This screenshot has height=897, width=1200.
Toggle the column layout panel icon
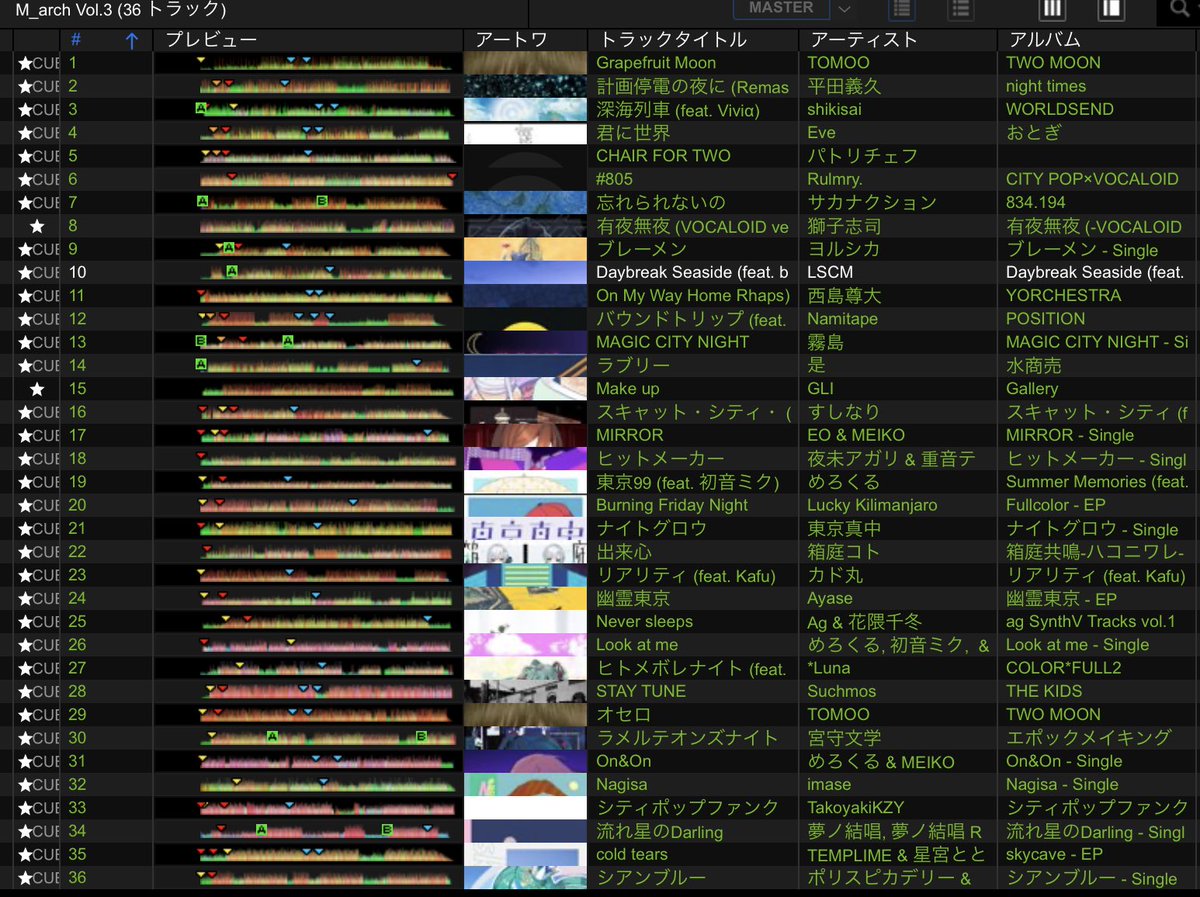(x=1053, y=9)
